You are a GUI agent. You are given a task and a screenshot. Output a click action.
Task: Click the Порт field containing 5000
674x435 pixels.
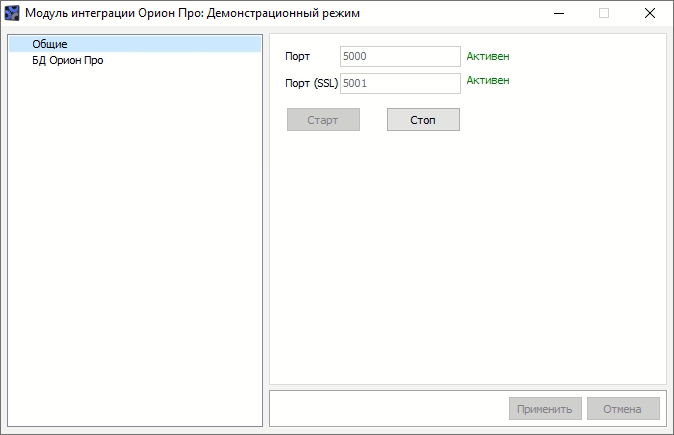pos(400,56)
